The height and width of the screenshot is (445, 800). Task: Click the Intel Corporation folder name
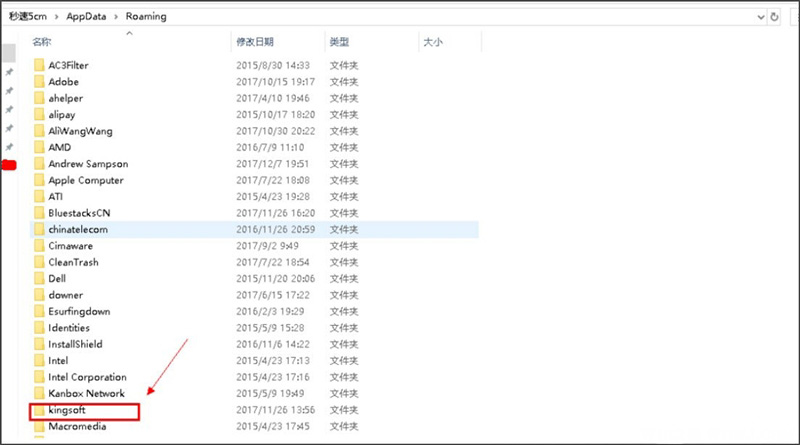[x=87, y=377]
